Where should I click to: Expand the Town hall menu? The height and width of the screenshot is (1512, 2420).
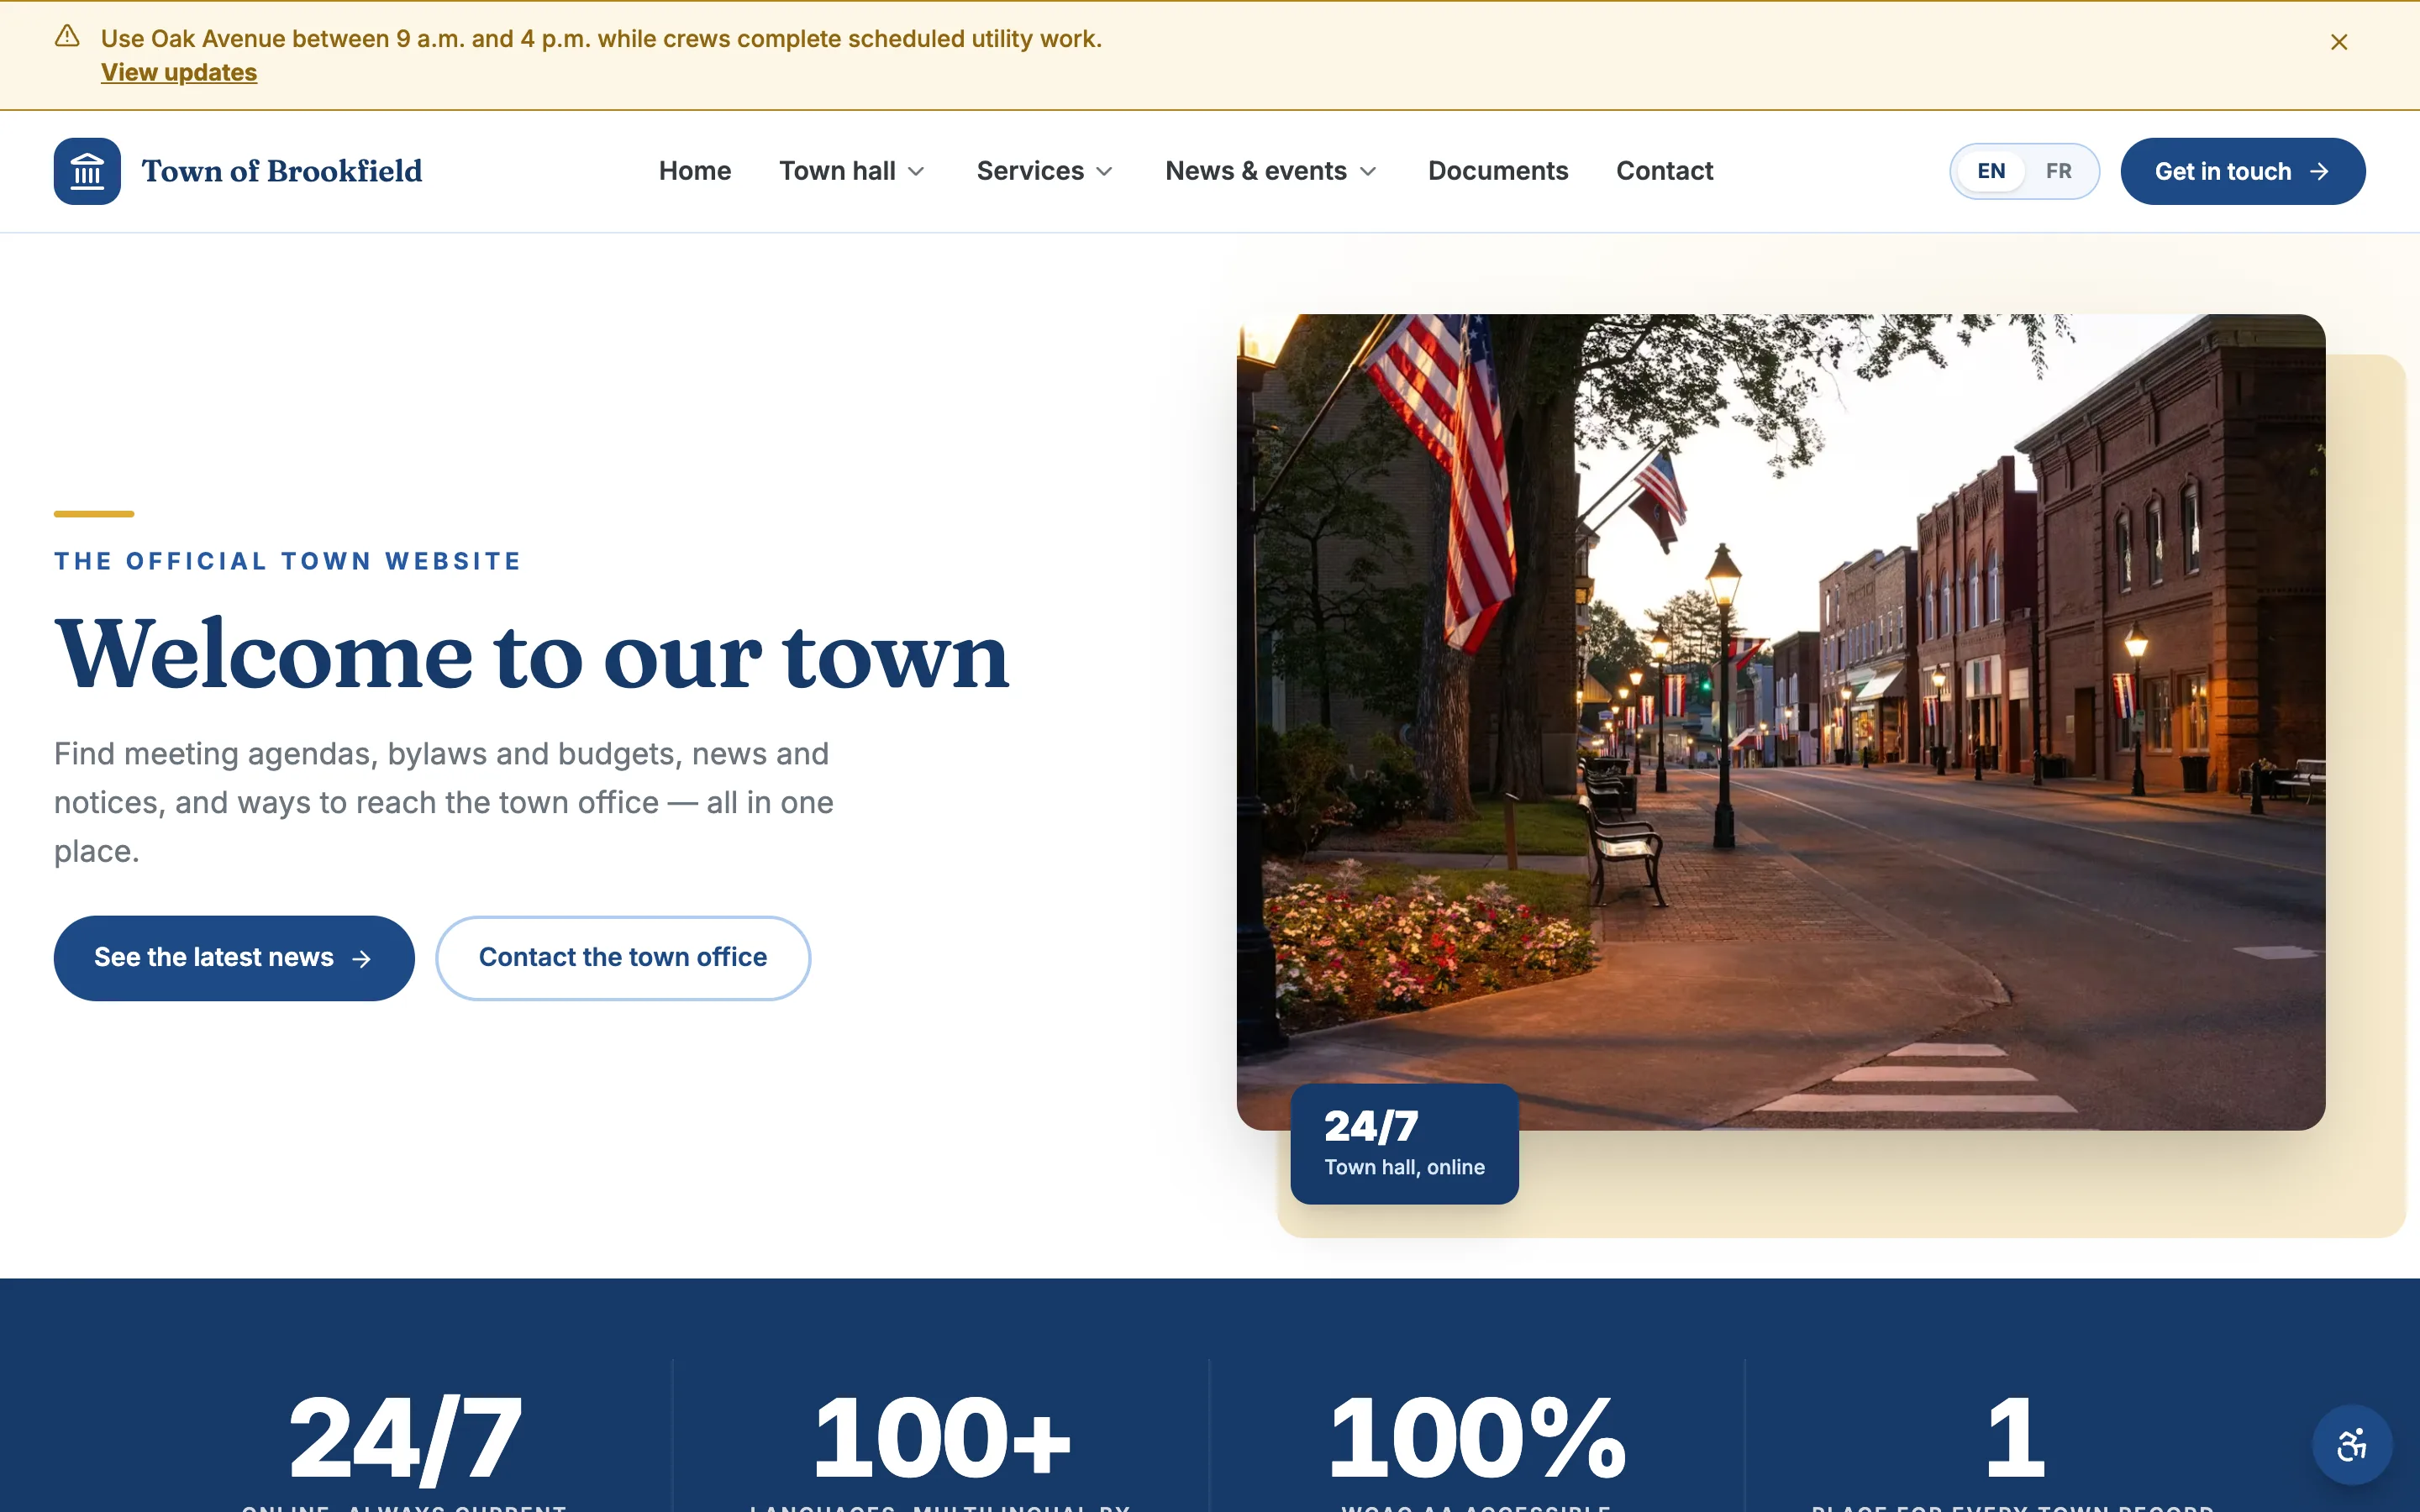click(852, 171)
